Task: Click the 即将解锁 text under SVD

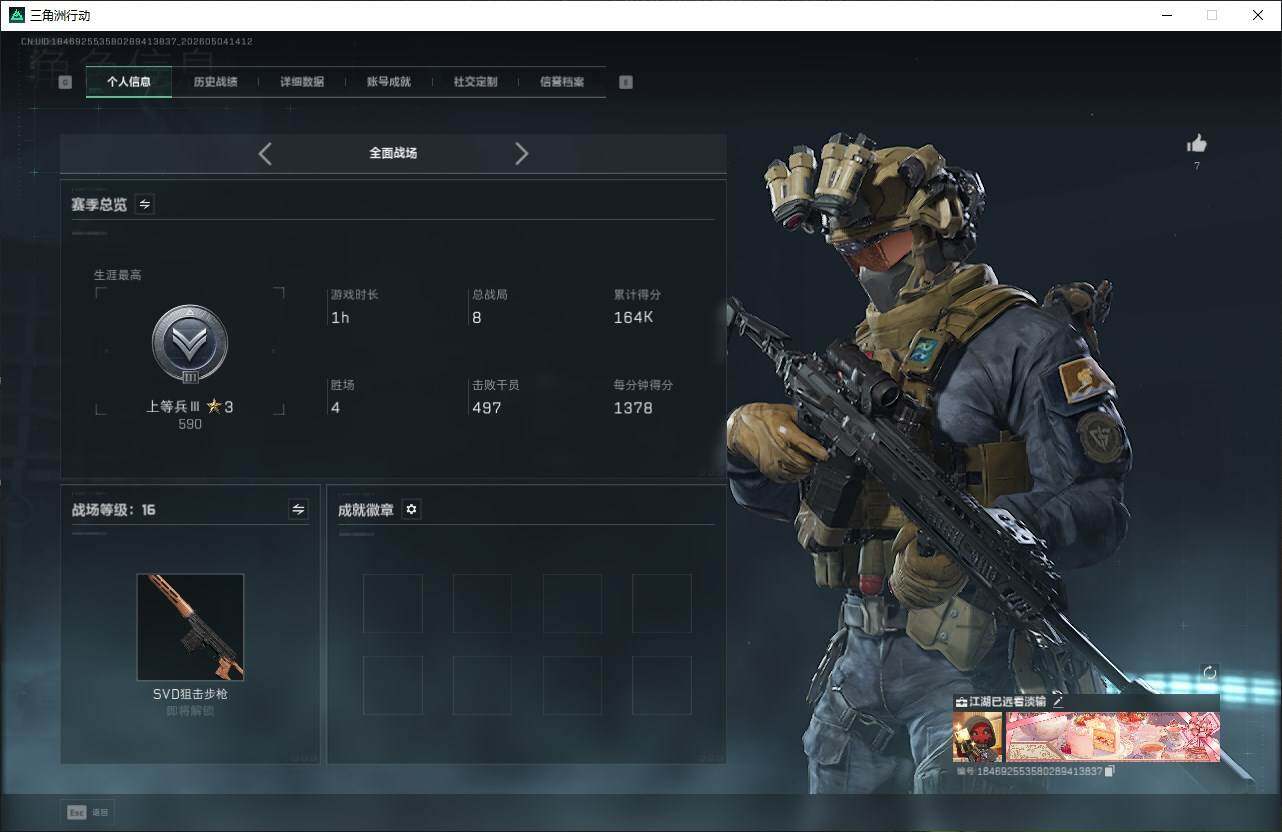Action: (190, 711)
